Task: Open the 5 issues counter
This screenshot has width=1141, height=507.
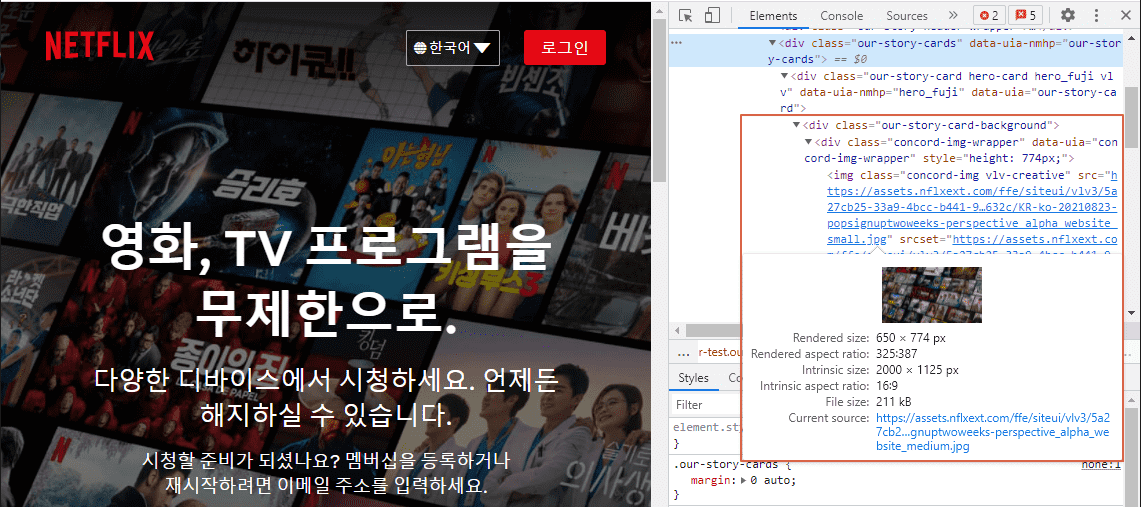Action: [1027, 15]
